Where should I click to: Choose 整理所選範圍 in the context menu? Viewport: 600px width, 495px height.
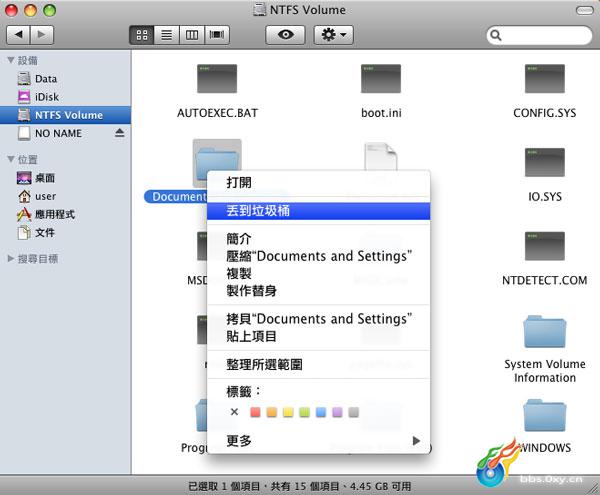318,364
